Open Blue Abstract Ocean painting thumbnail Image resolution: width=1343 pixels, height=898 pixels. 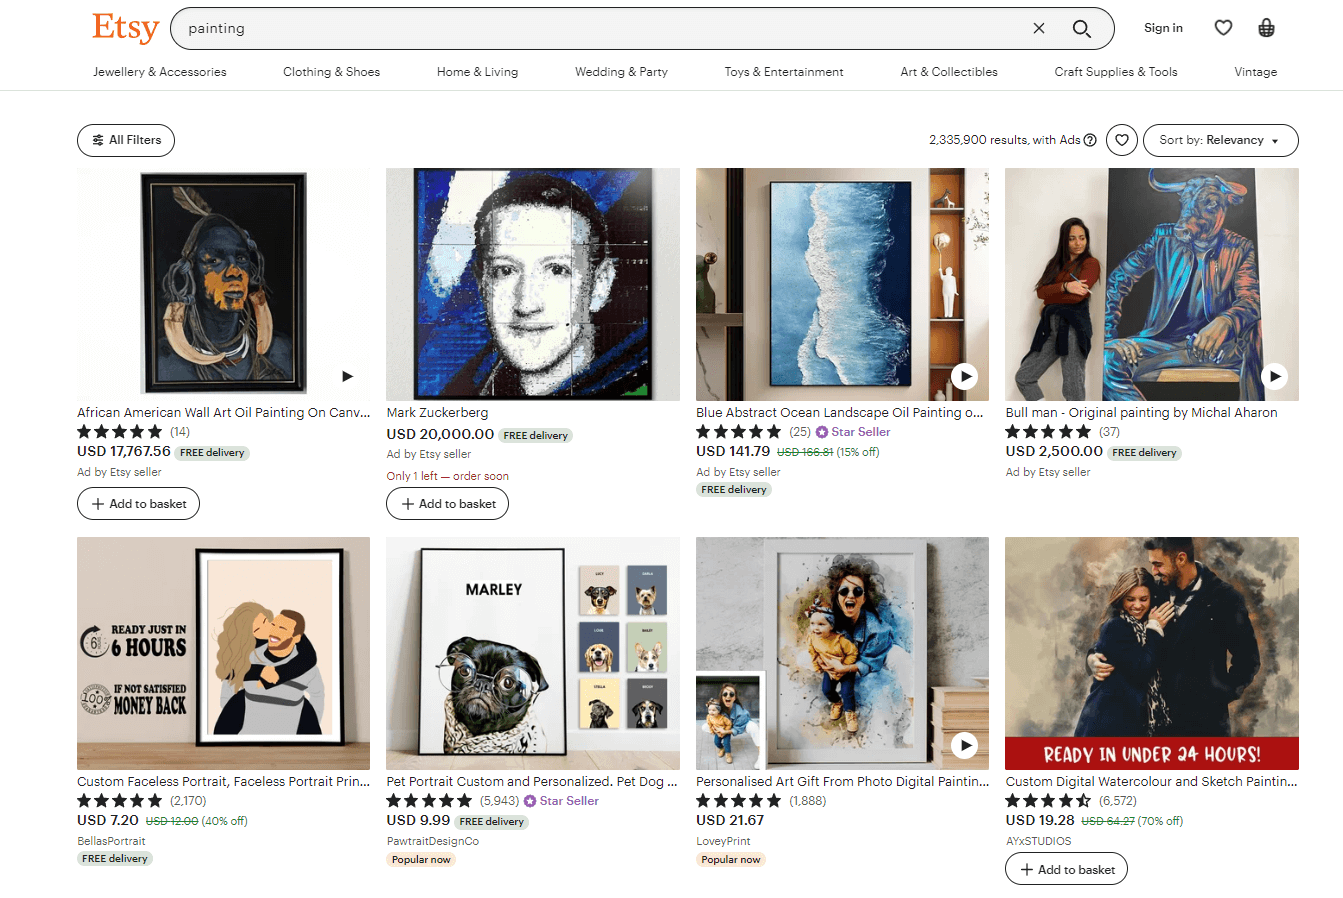(842, 284)
